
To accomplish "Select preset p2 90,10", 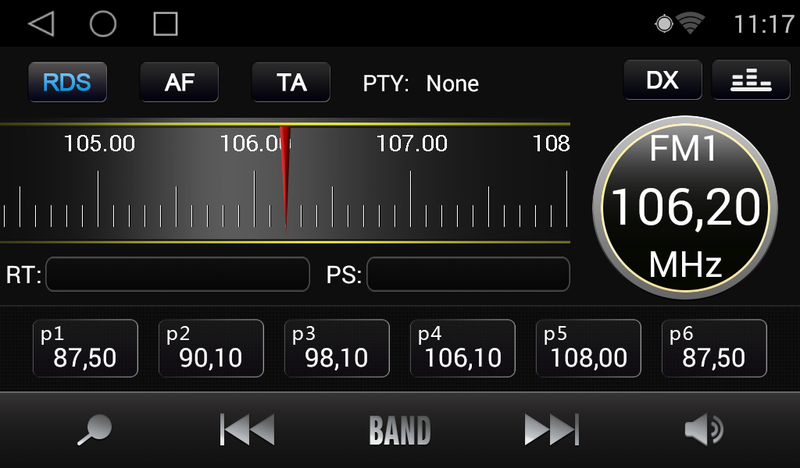I will tap(211, 349).
